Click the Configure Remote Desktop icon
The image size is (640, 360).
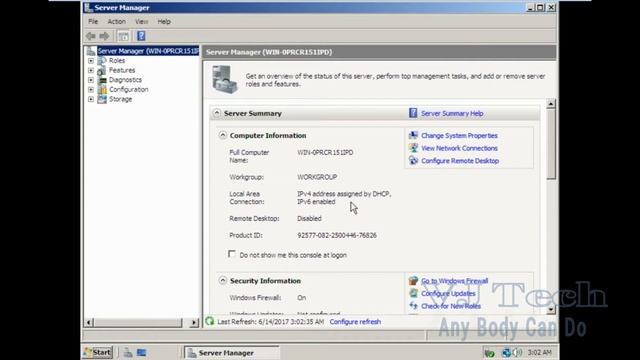pos(413,161)
